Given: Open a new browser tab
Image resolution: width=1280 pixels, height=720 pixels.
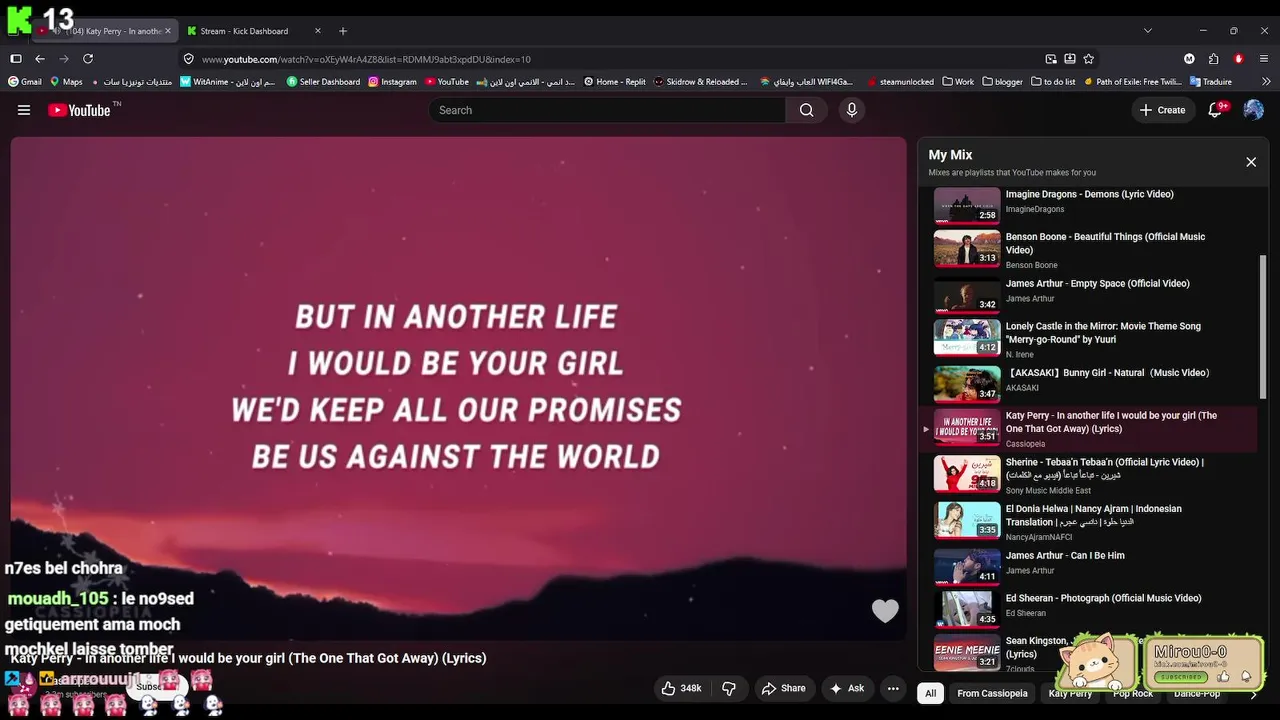Looking at the screenshot, I should (x=343, y=31).
